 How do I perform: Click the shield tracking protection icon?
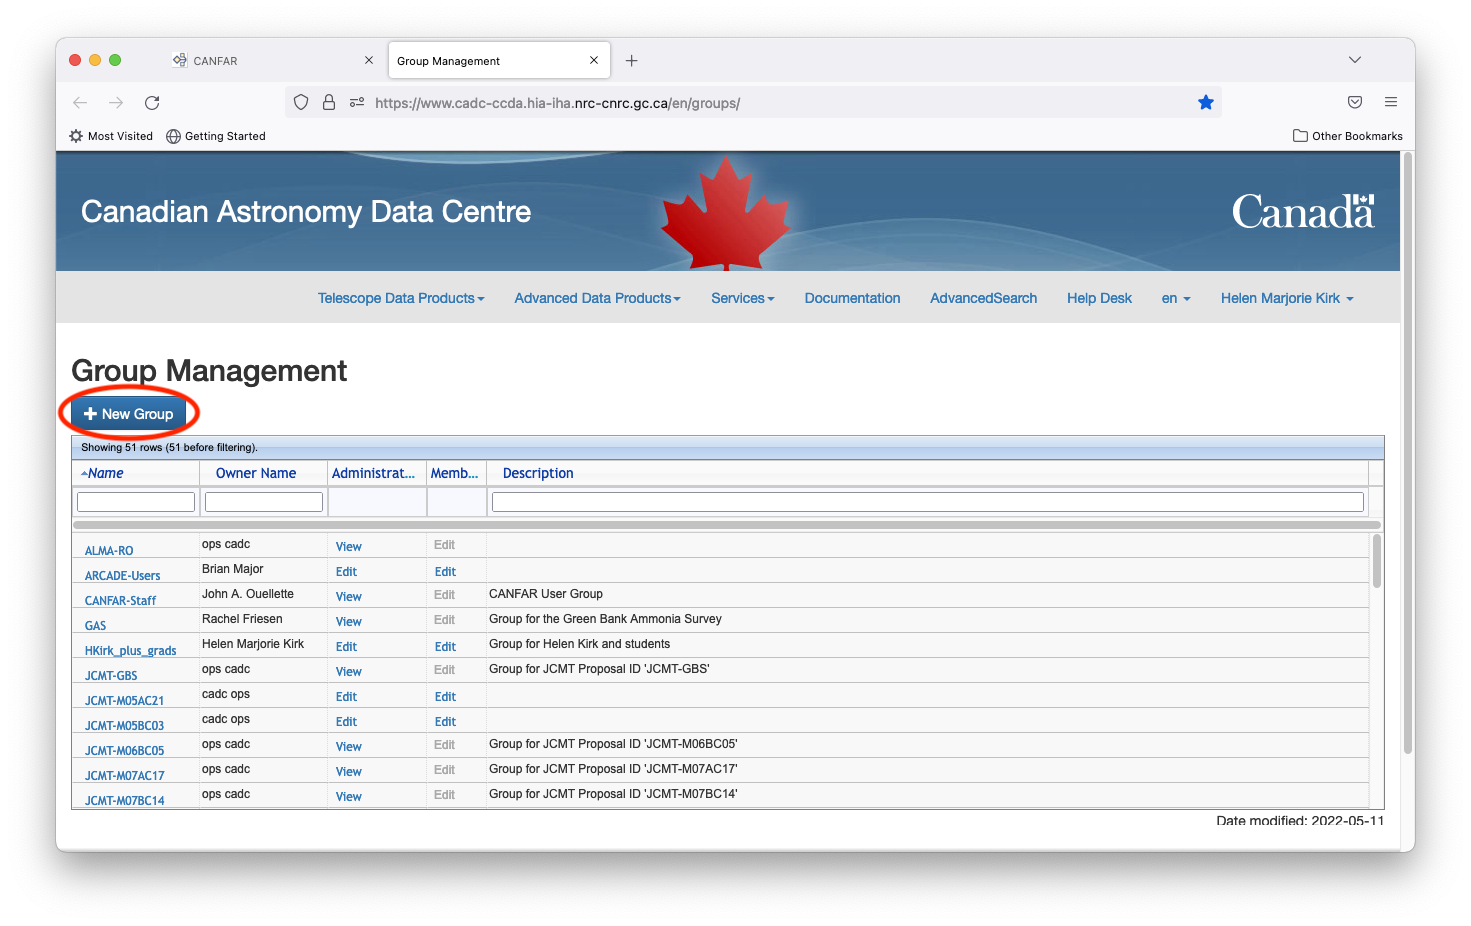point(301,102)
